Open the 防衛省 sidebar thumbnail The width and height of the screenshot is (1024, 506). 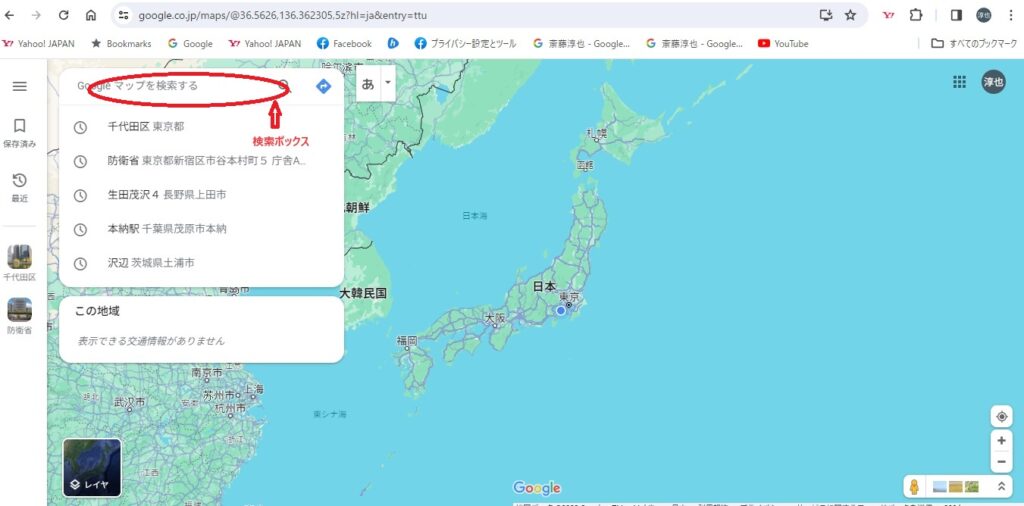click(20, 316)
